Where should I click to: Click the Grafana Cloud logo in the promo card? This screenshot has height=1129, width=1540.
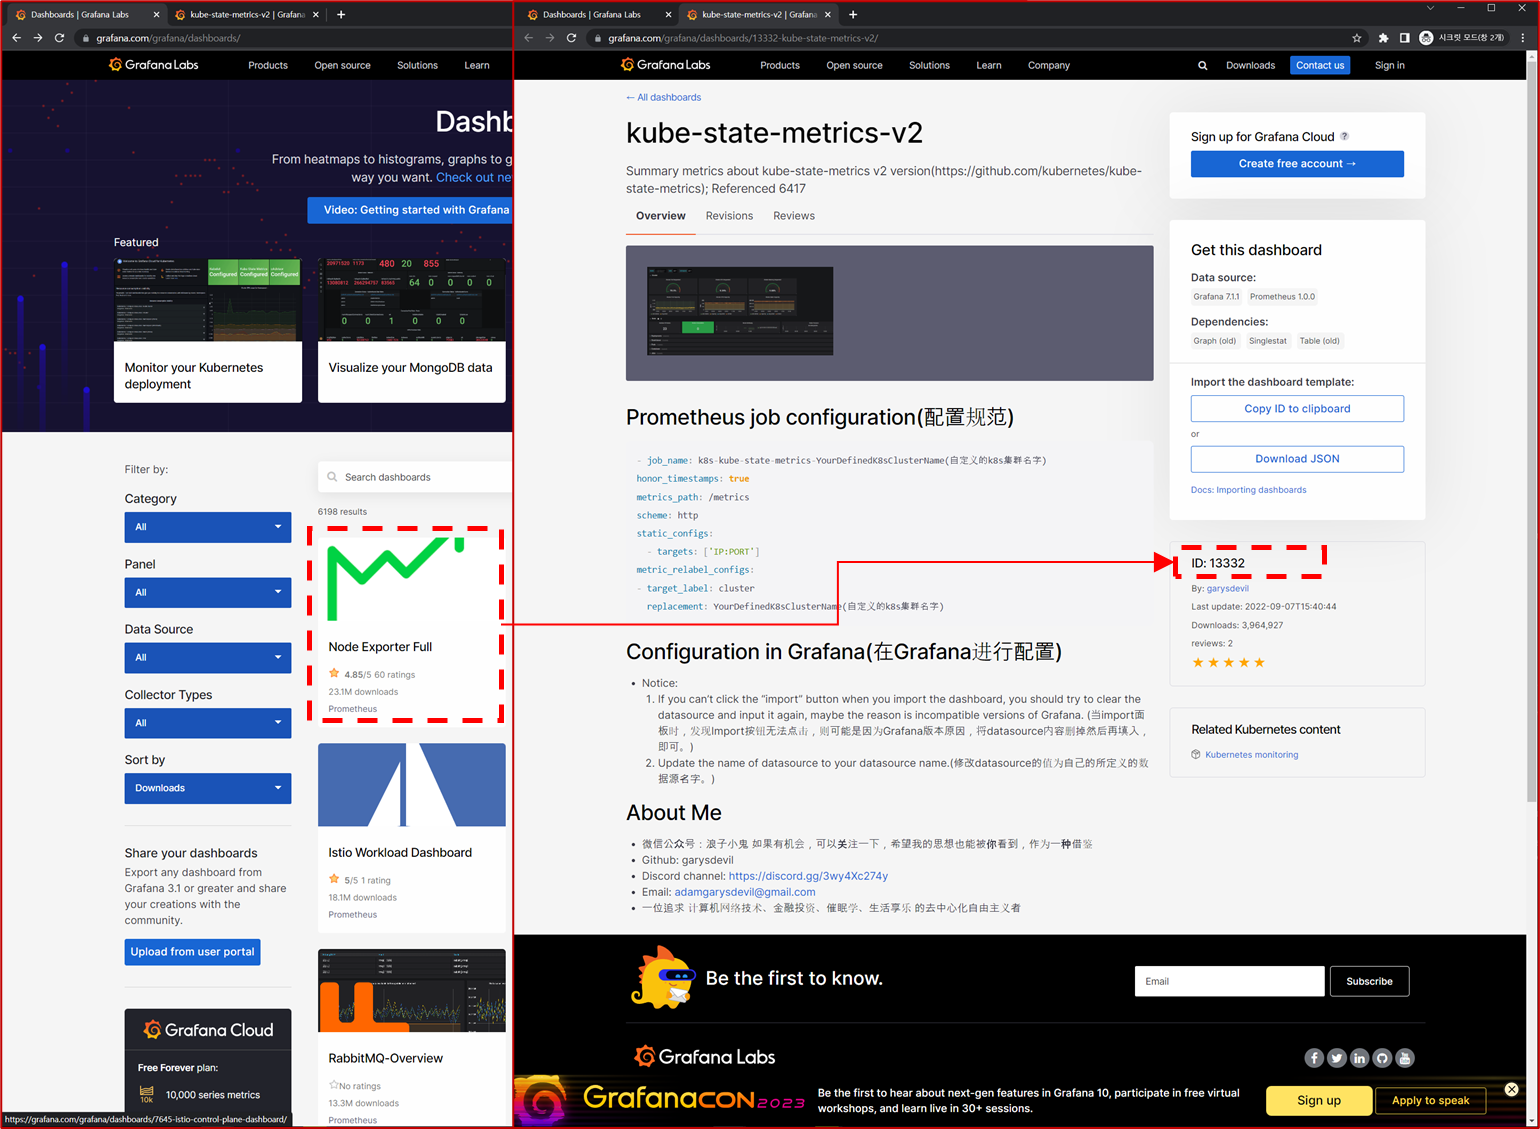[x=208, y=1029]
